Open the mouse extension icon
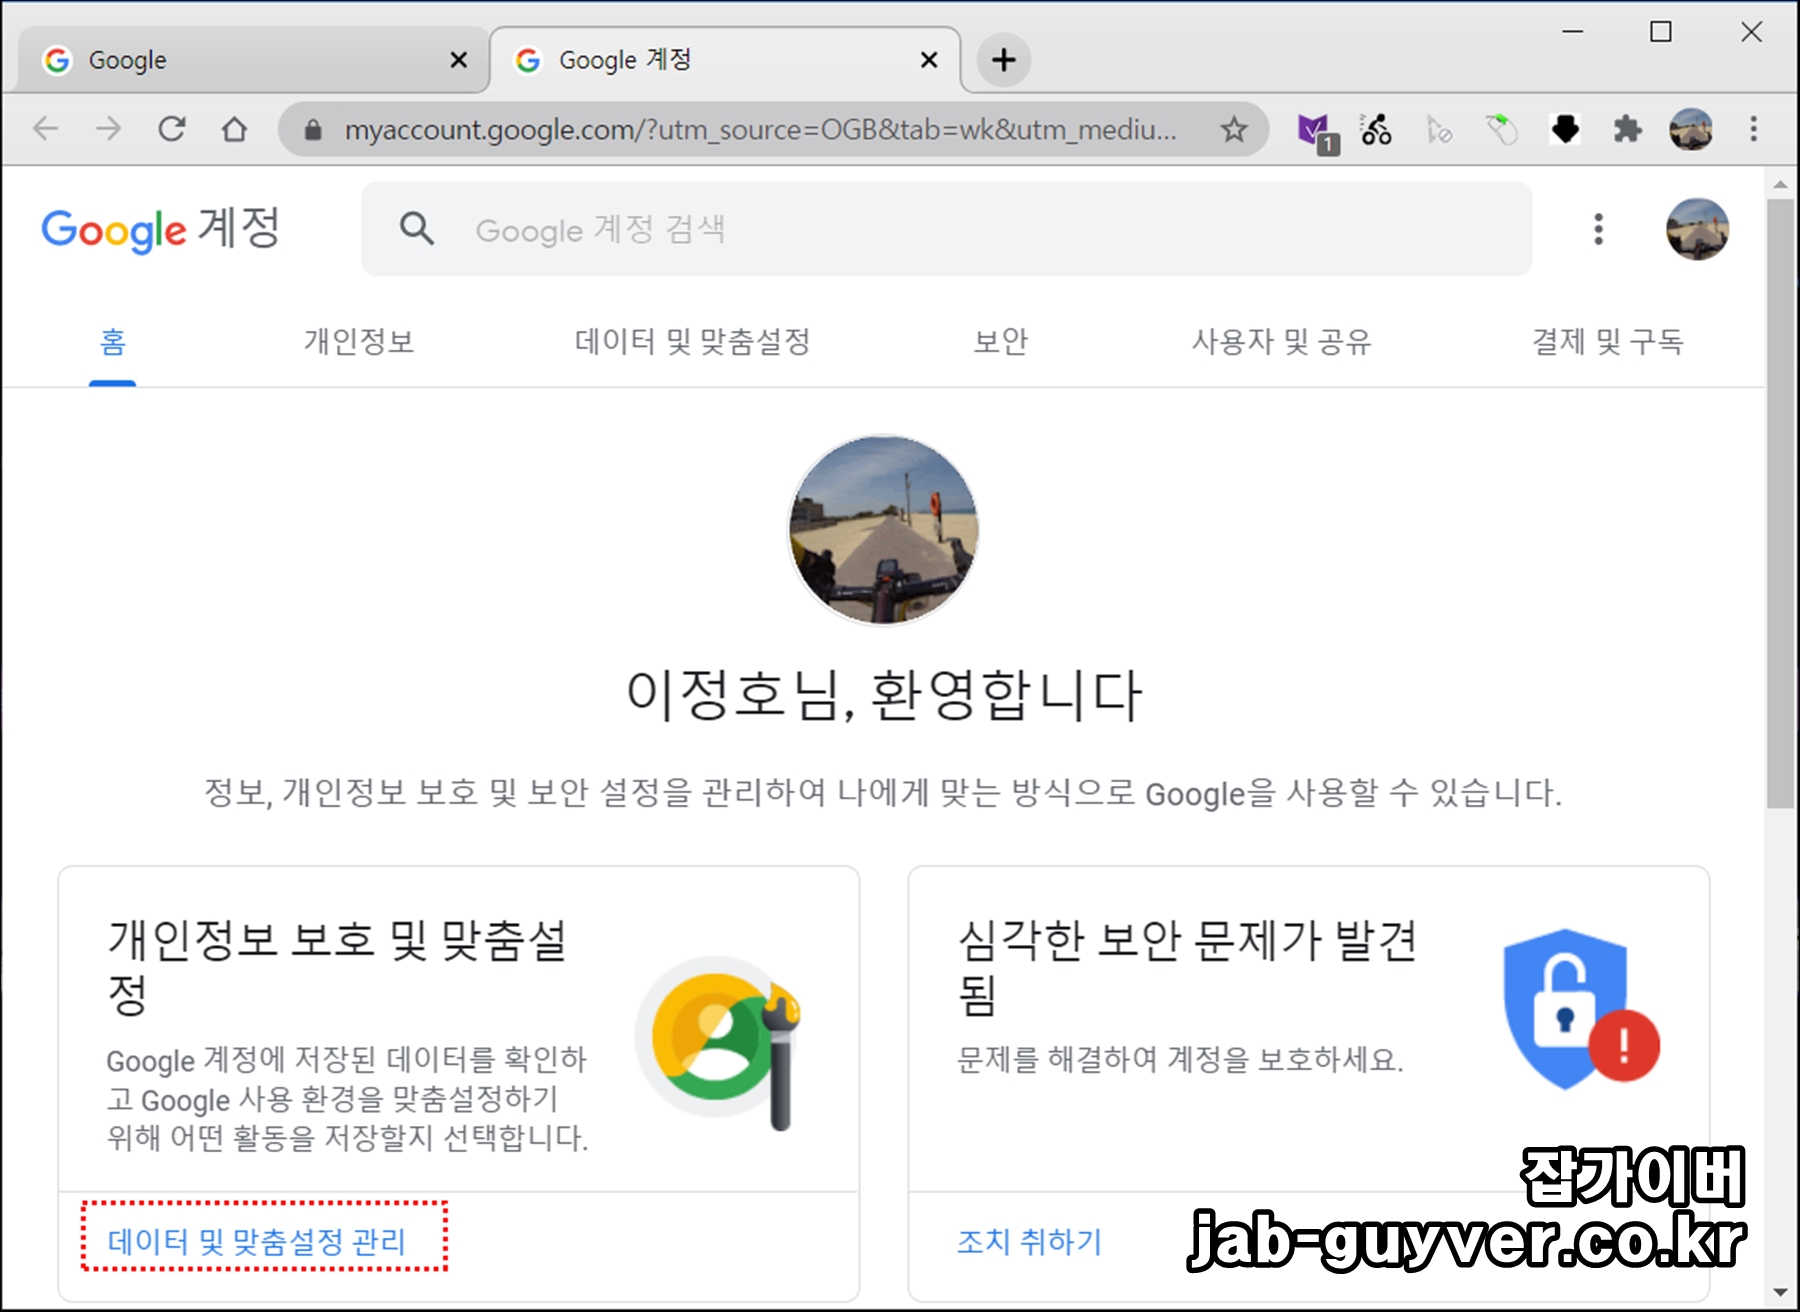1800x1312 pixels. (x=1501, y=130)
